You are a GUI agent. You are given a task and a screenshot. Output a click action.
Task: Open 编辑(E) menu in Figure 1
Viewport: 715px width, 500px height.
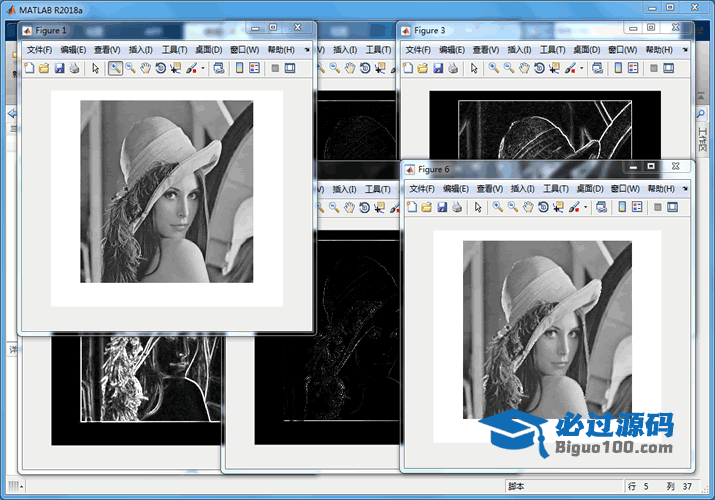click(73, 50)
